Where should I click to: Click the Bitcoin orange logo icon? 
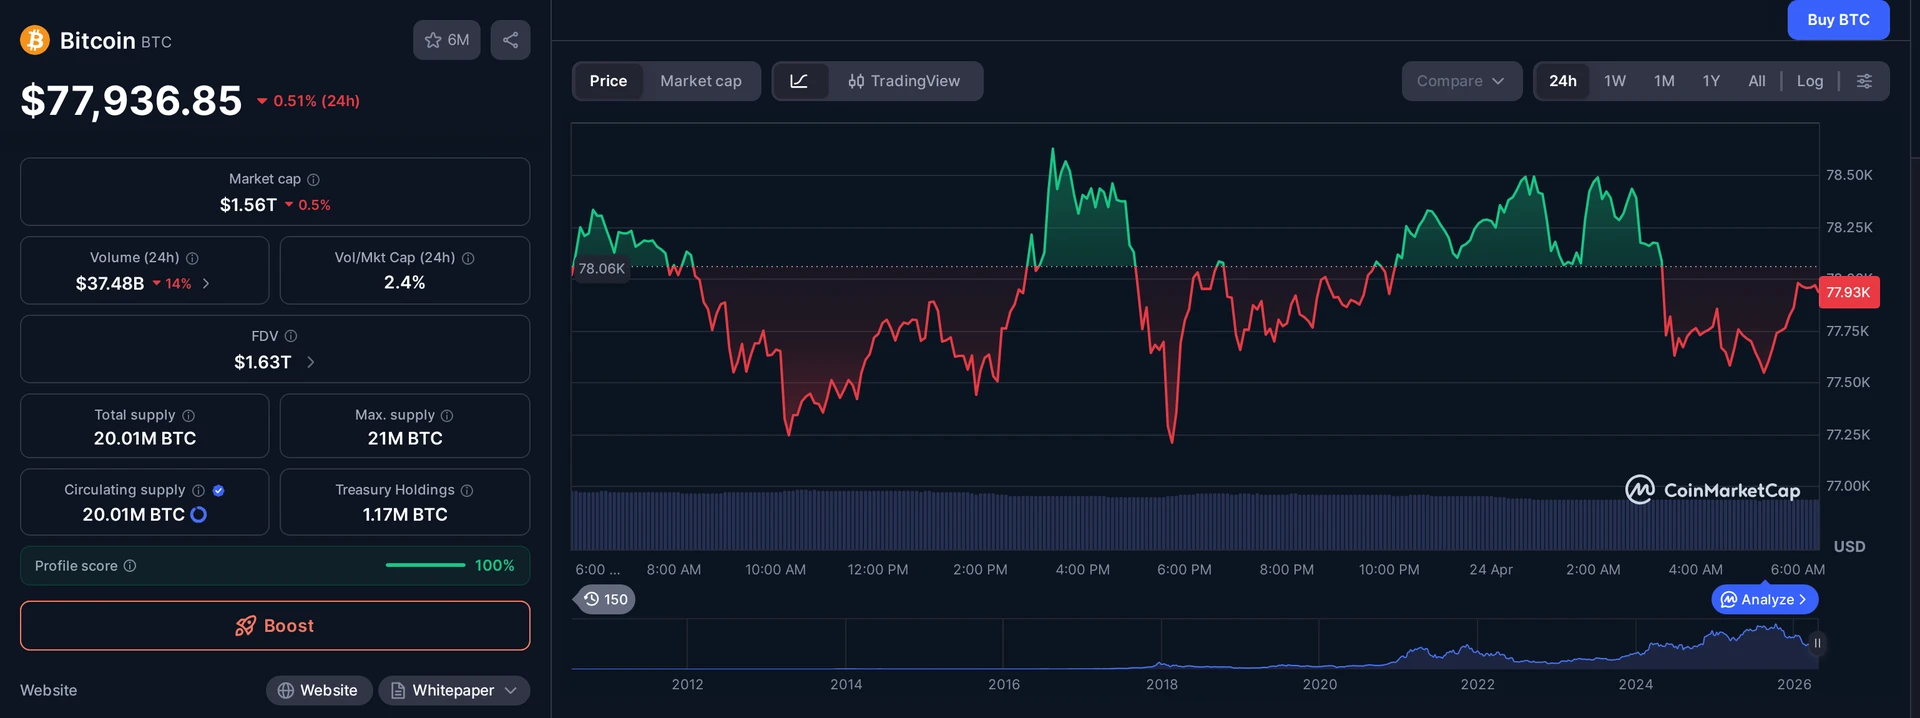(x=35, y=40)
